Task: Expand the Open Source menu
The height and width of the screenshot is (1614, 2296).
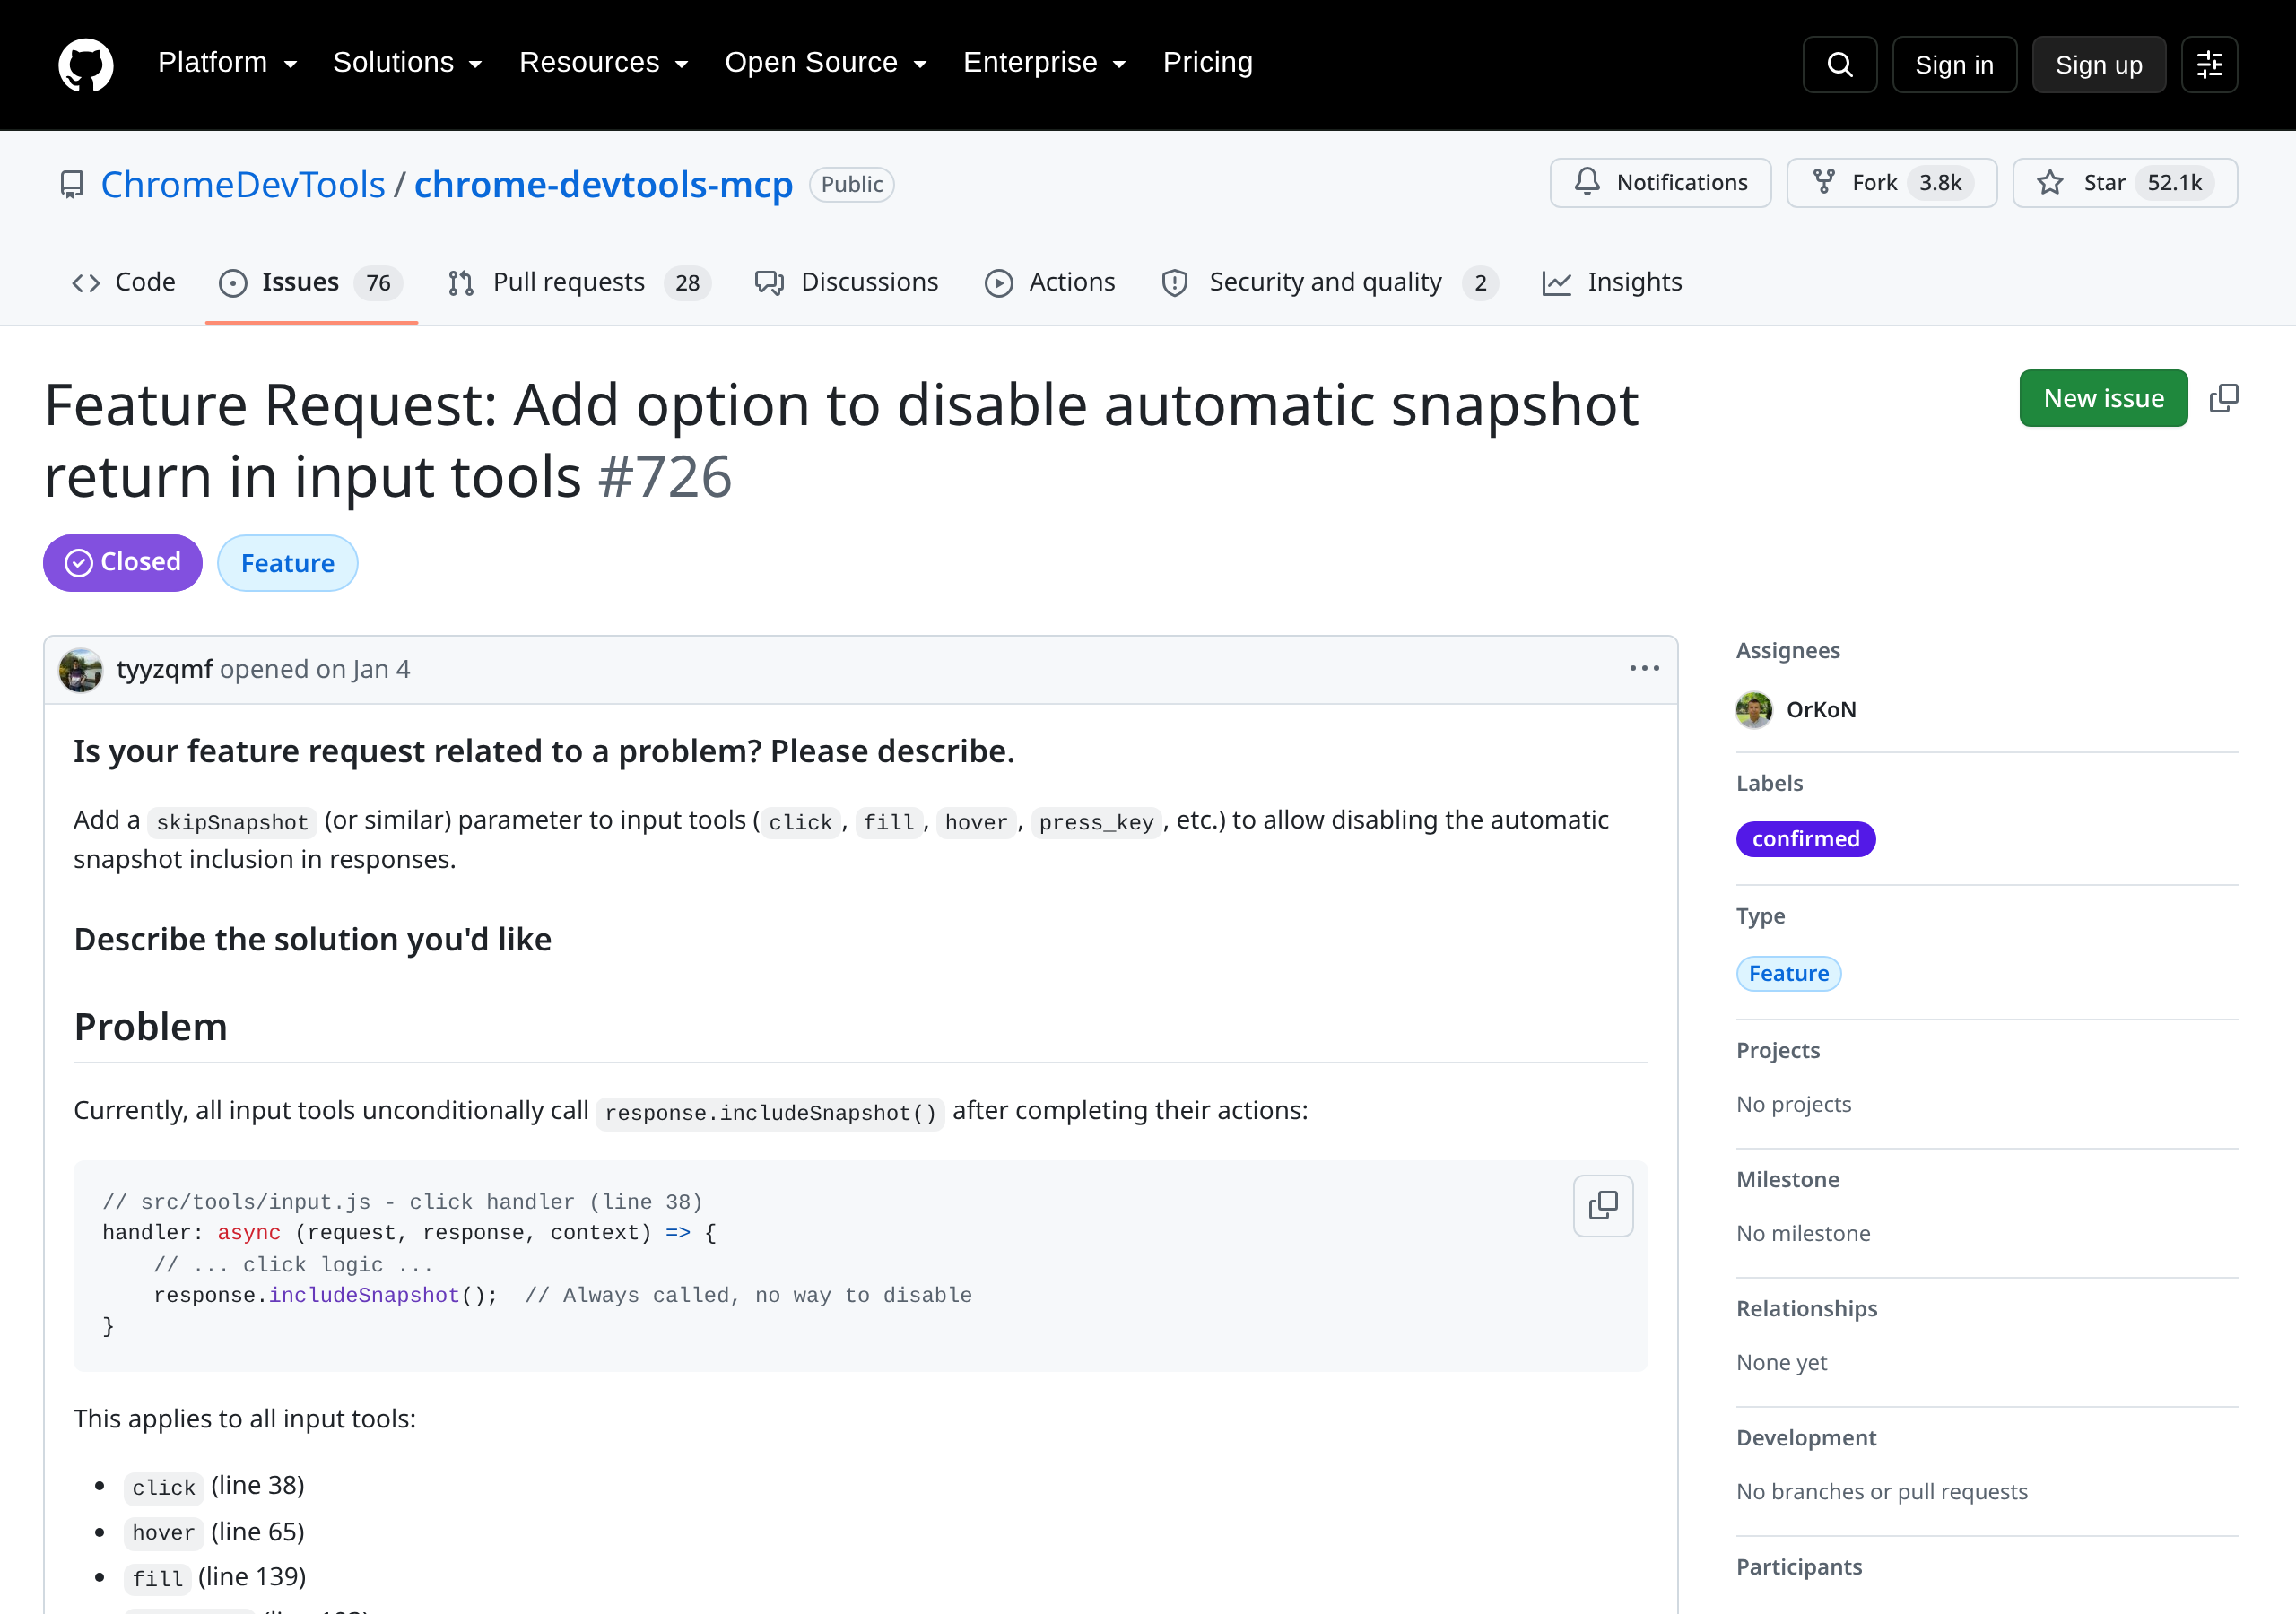Action: click(826, 62)
